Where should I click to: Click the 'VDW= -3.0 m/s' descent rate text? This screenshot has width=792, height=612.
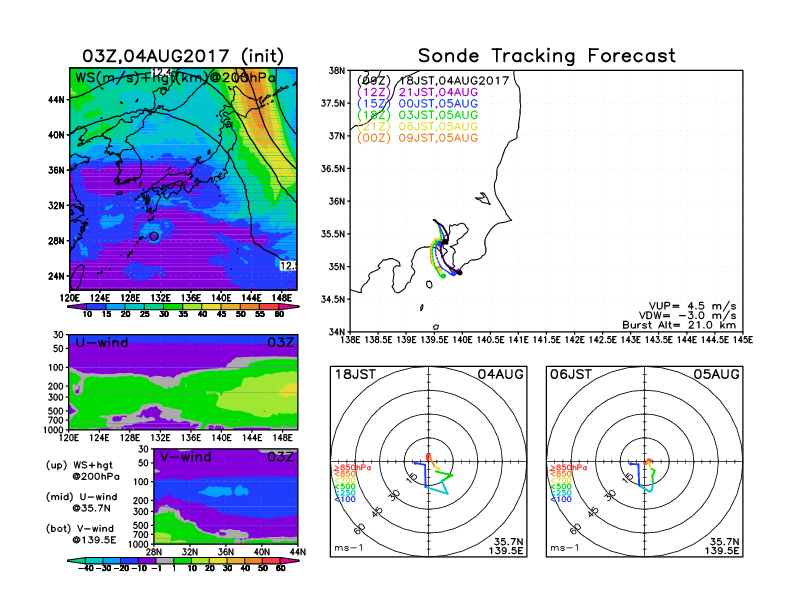coord(687,316)
